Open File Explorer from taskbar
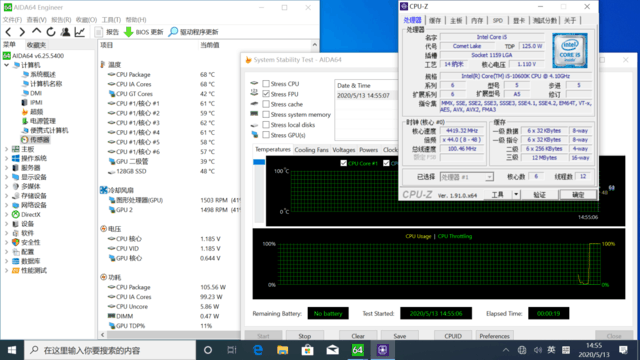The width and height of the screenshot is (640, 360). point(282,350)
